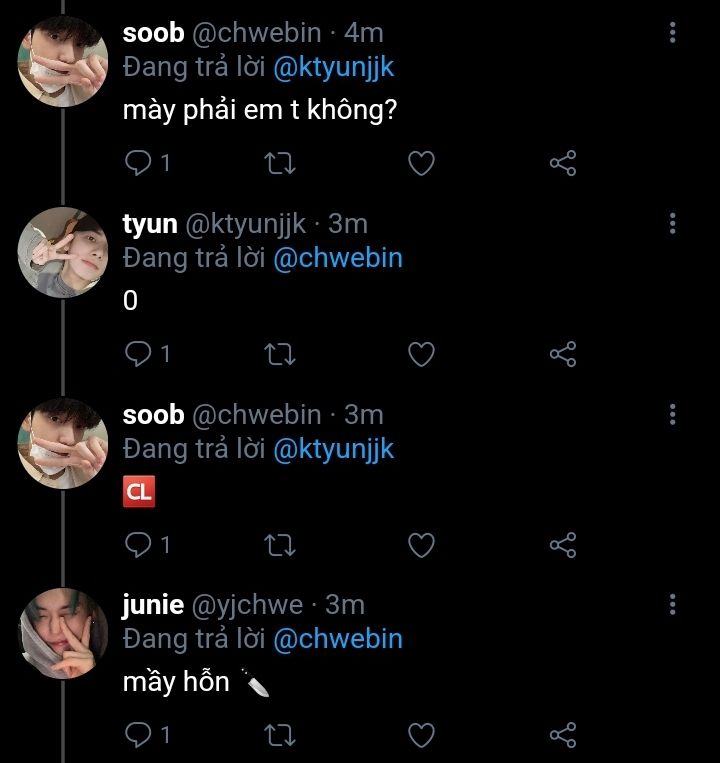Retweet soob's CL emoji tweet

point(279,544)
